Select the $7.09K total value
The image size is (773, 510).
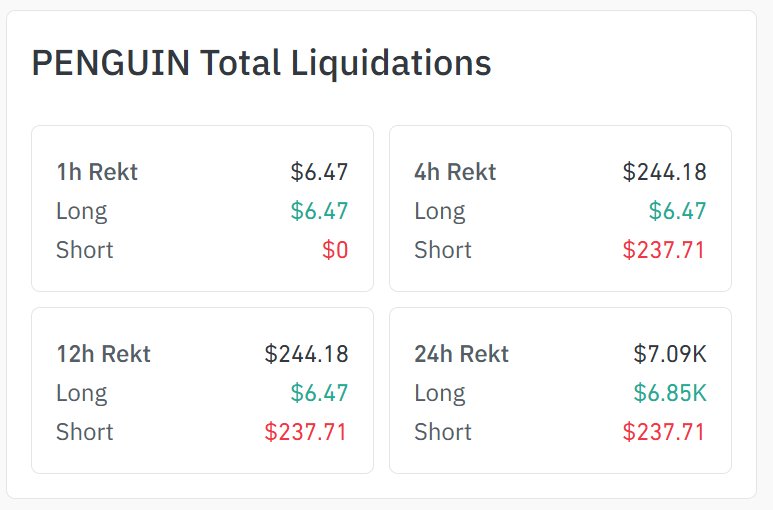[x=670, y=354]
